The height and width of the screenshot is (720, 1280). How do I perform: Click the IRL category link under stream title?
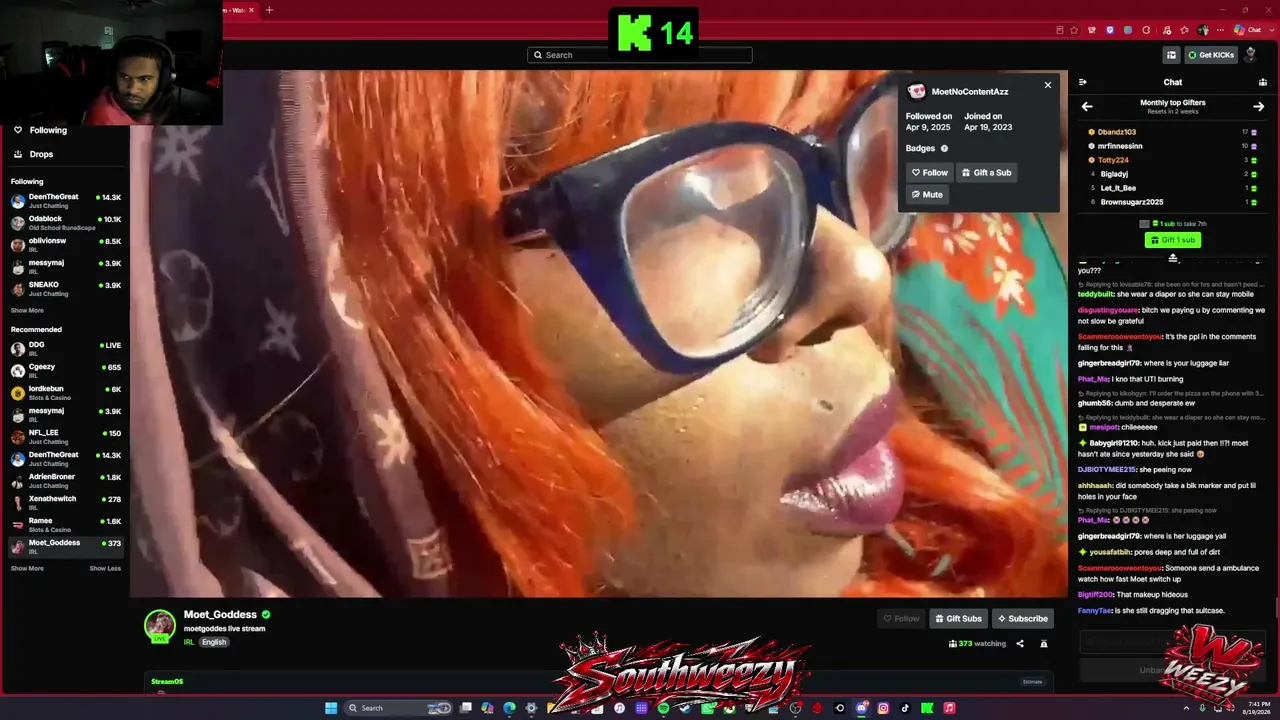click(x=189, y=642)
